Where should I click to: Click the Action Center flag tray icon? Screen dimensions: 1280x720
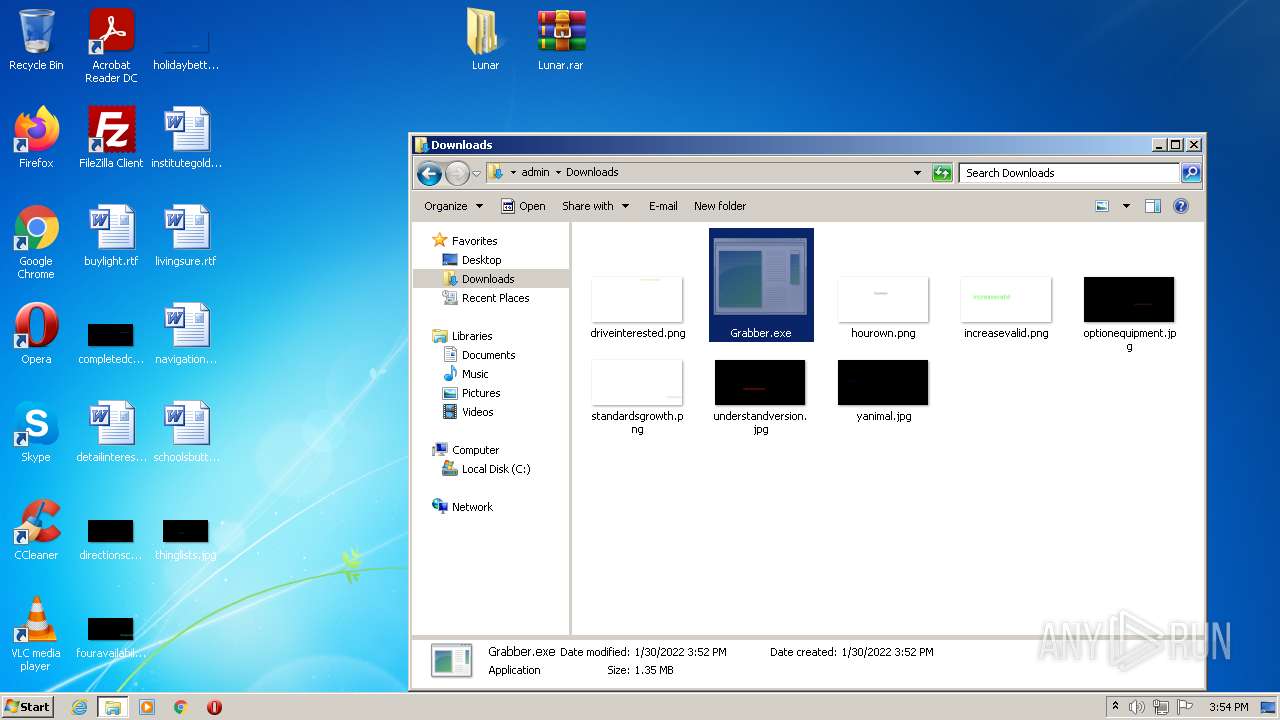point(1184,707)
